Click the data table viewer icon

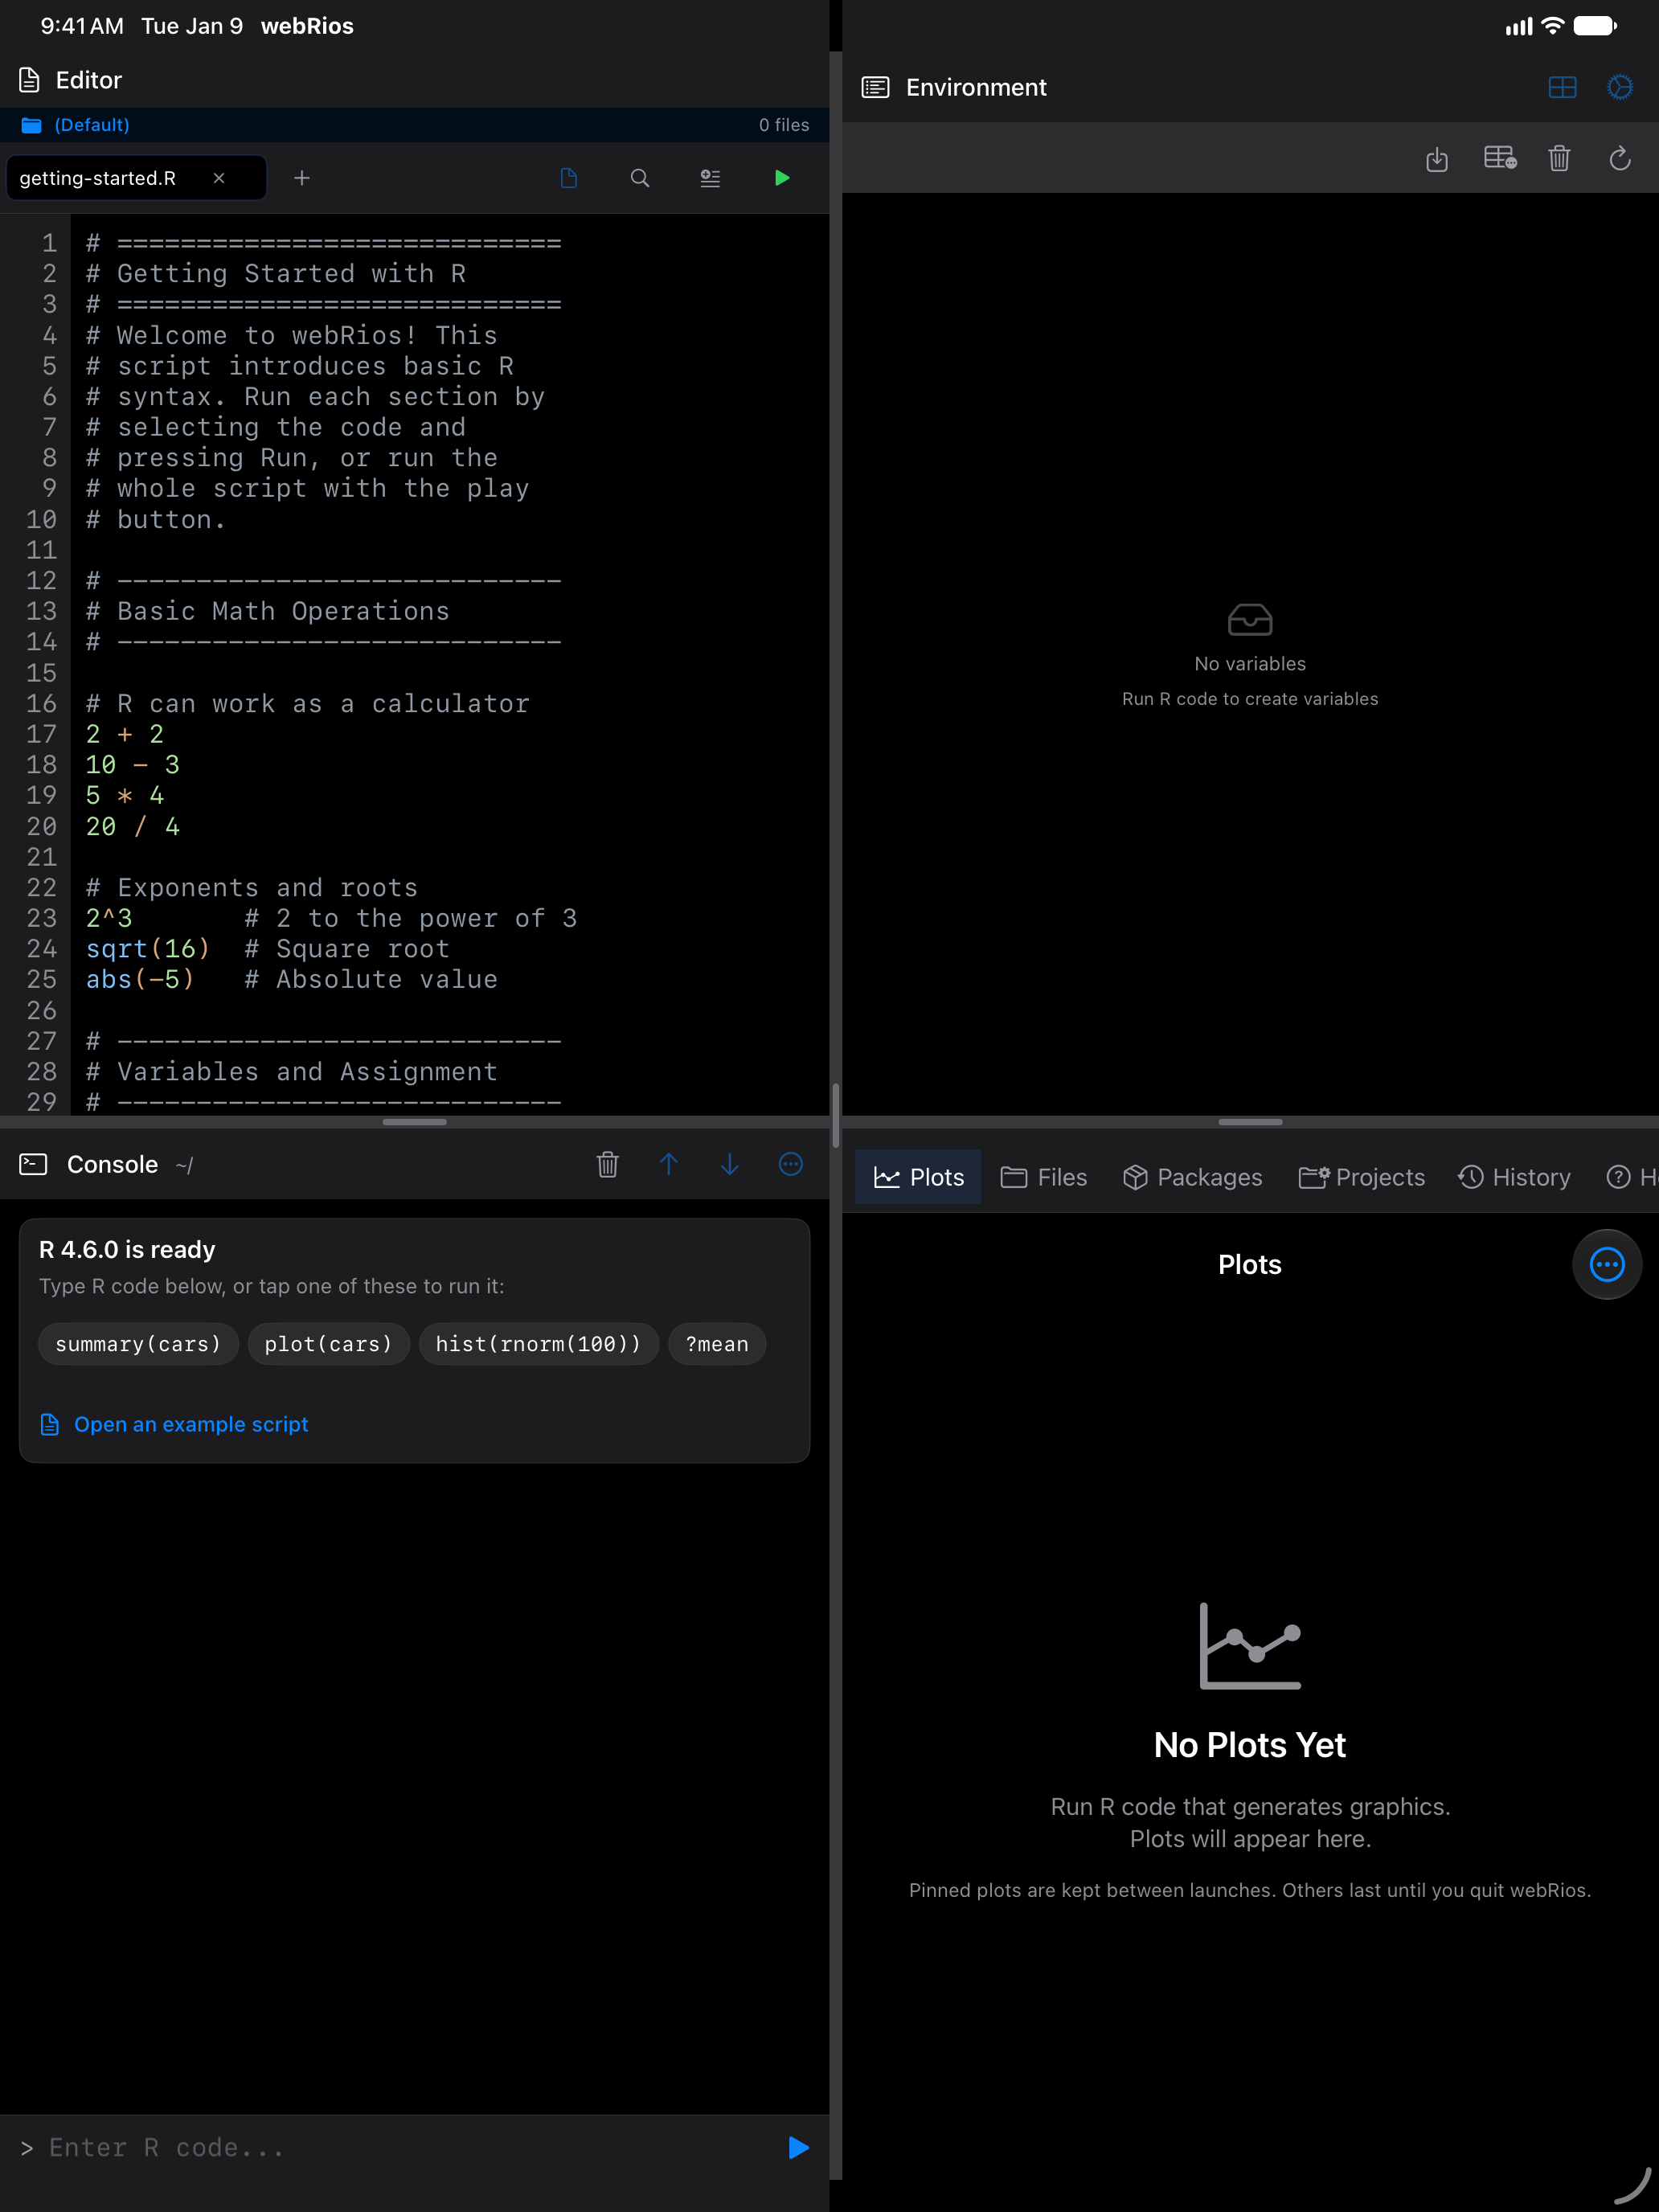pos(1500,159)
